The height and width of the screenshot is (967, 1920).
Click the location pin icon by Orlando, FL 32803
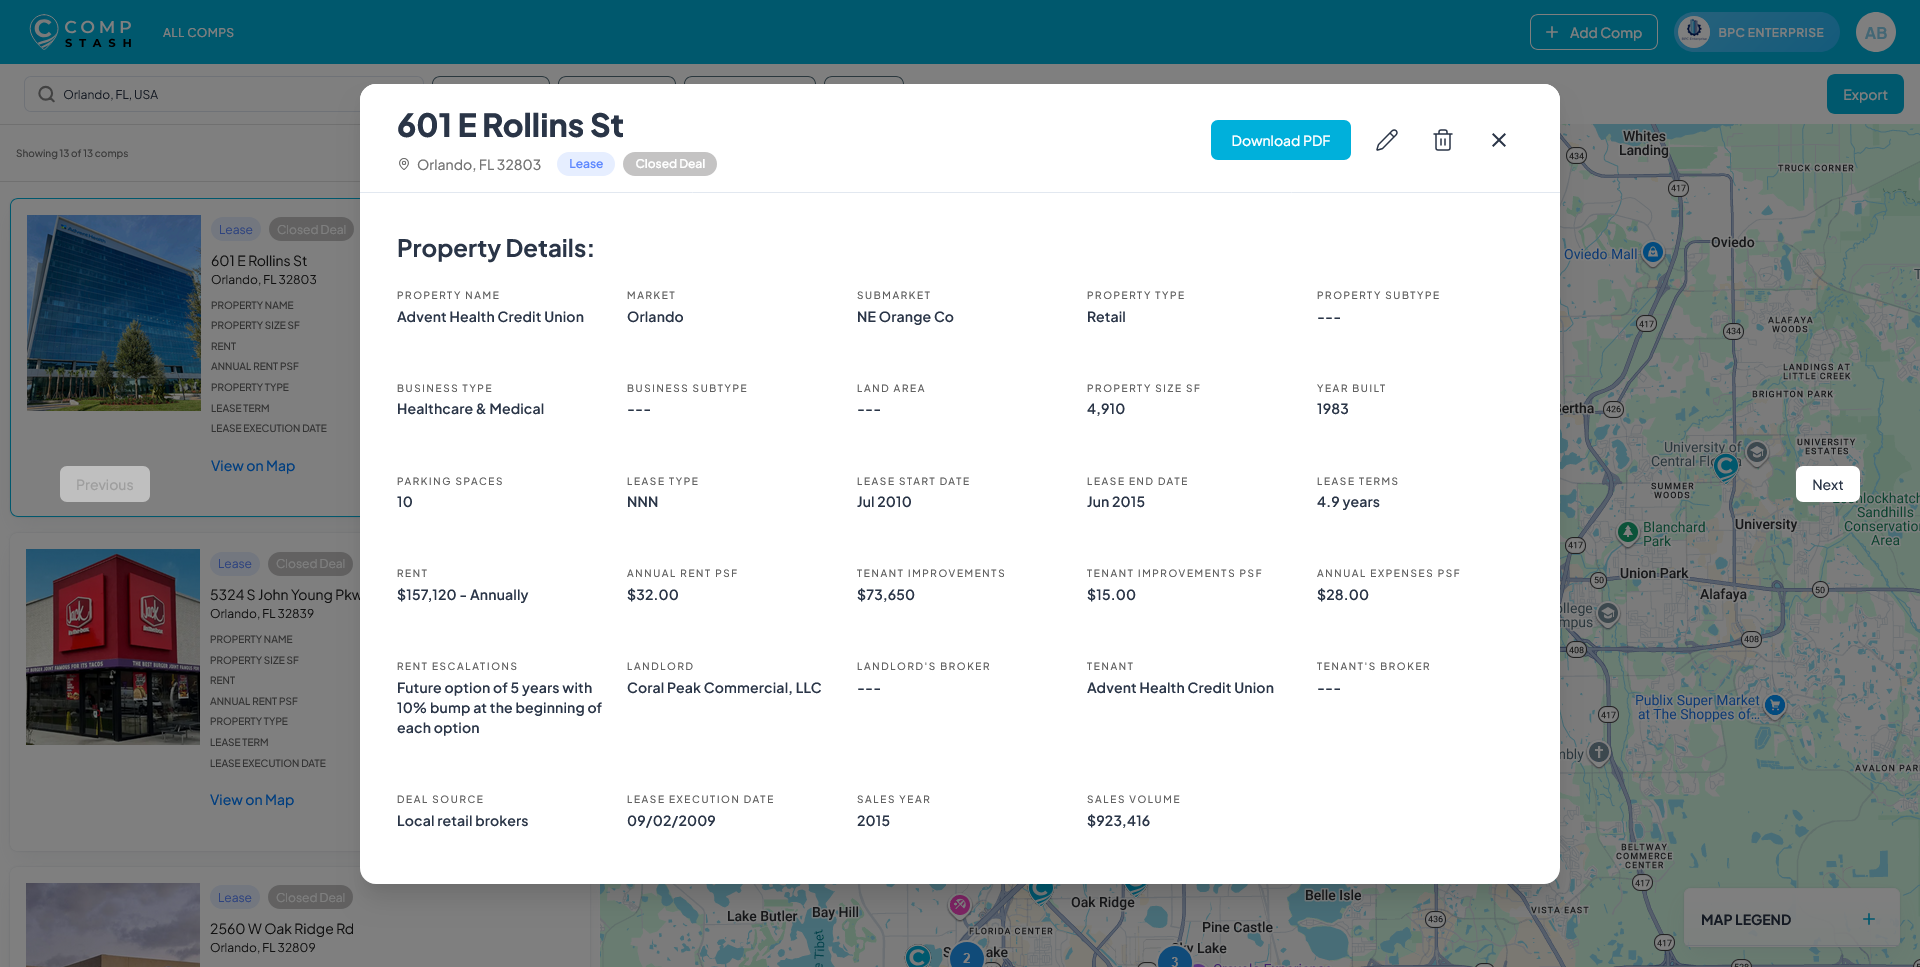tap(404, 164)
